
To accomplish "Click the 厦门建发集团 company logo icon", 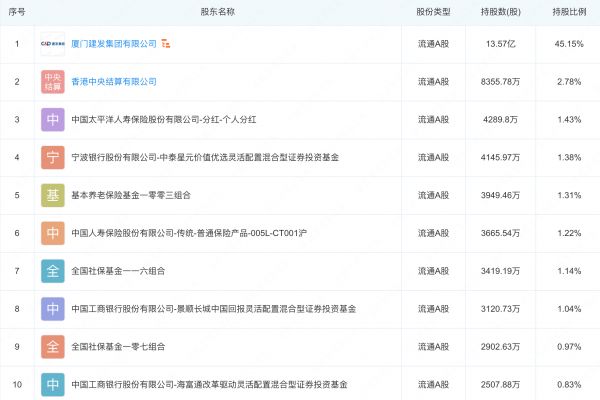I will click(53, 44).
